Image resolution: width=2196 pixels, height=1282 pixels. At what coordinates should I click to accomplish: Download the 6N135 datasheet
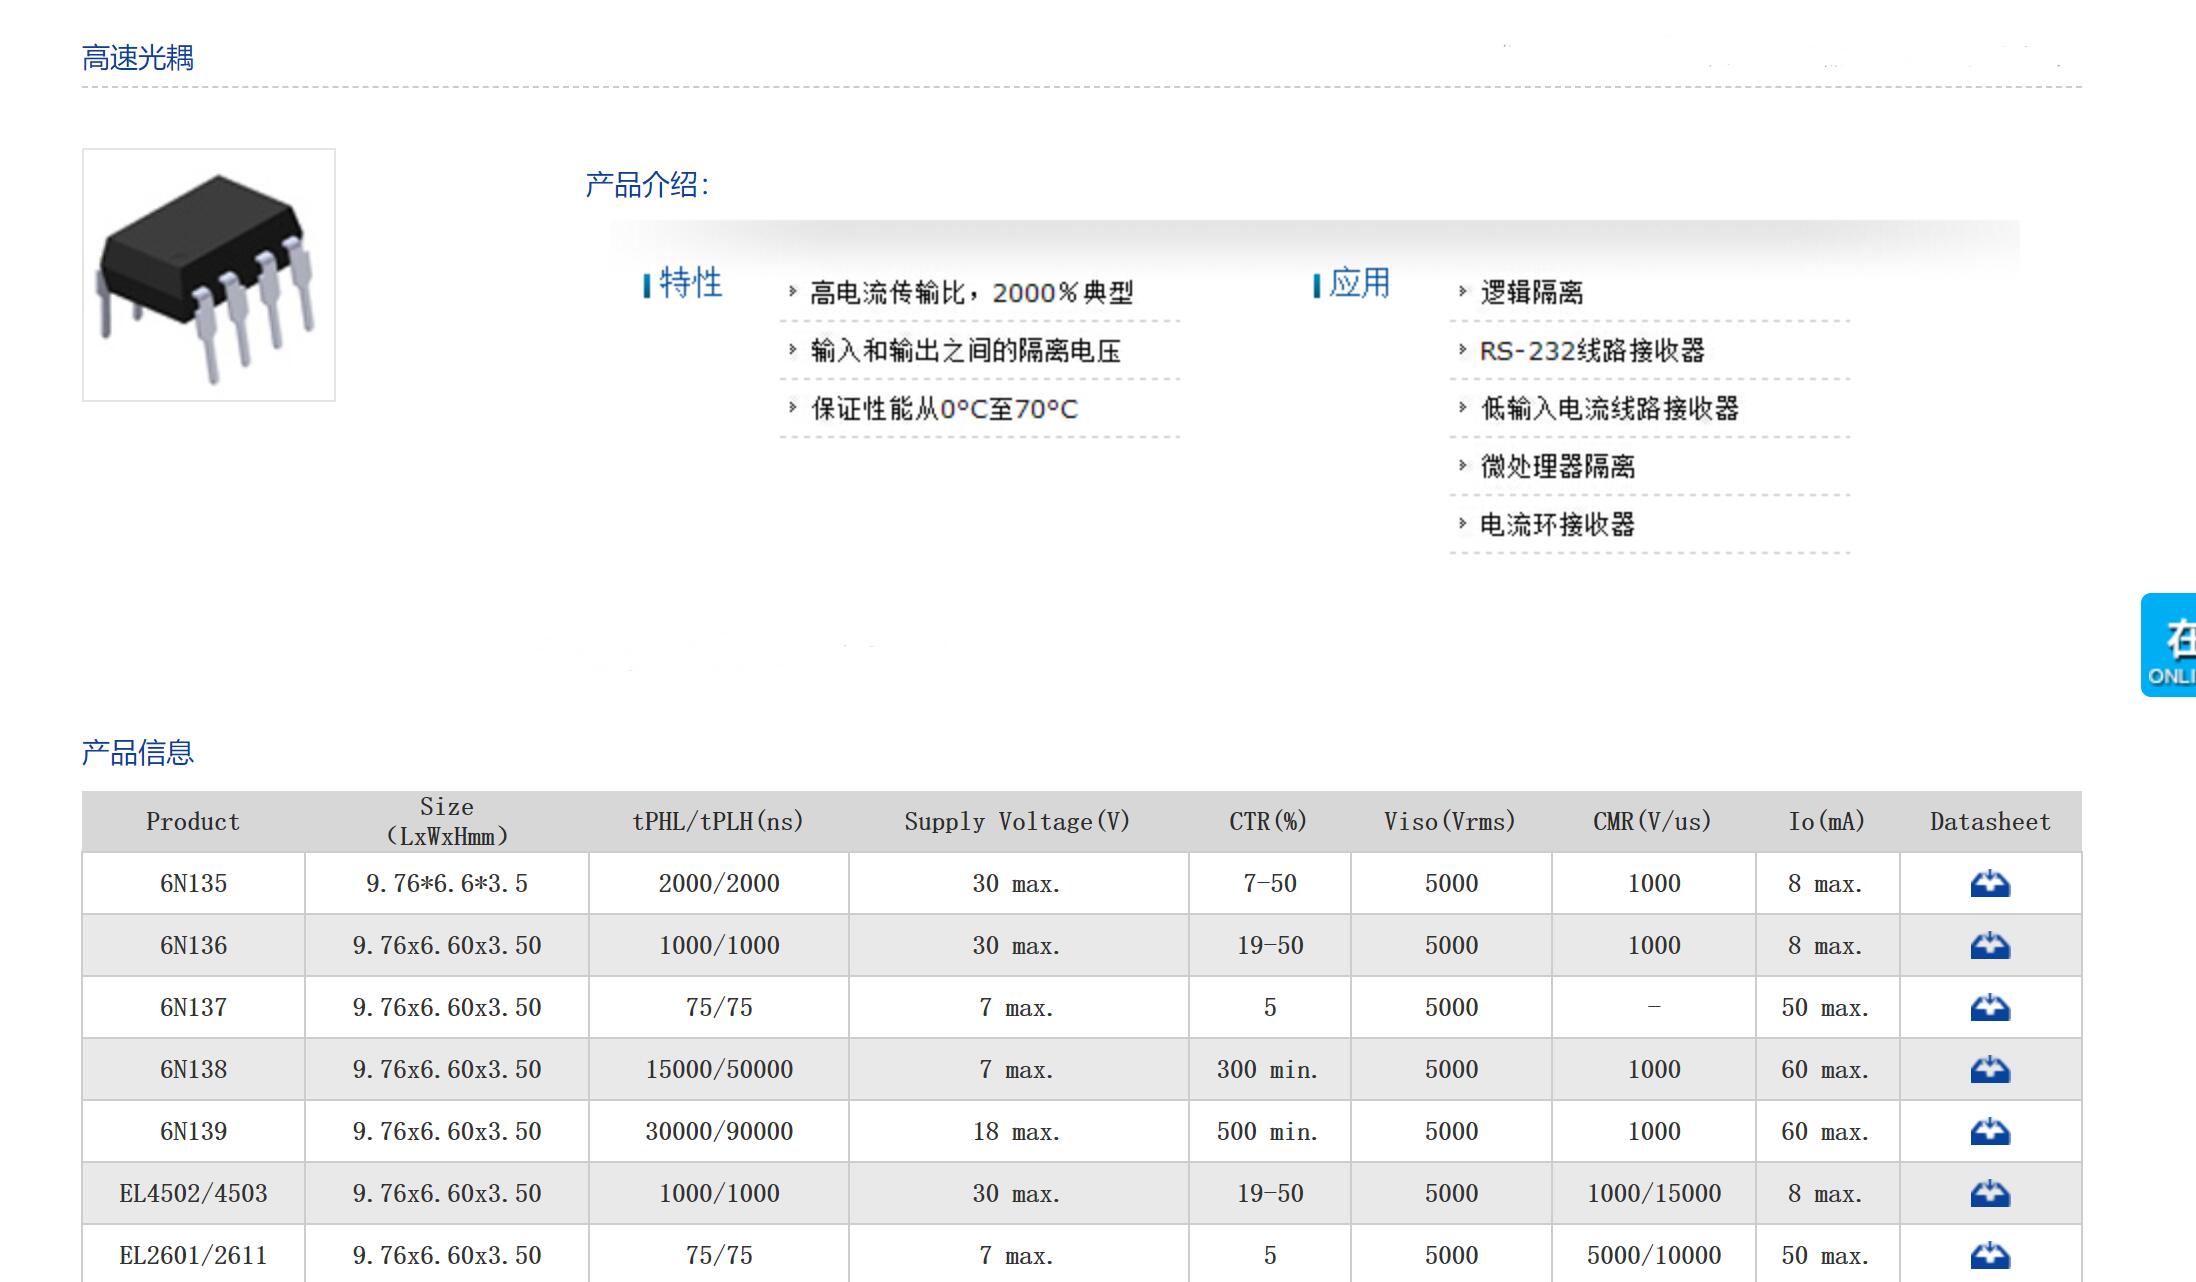(x=1989, y=884)
